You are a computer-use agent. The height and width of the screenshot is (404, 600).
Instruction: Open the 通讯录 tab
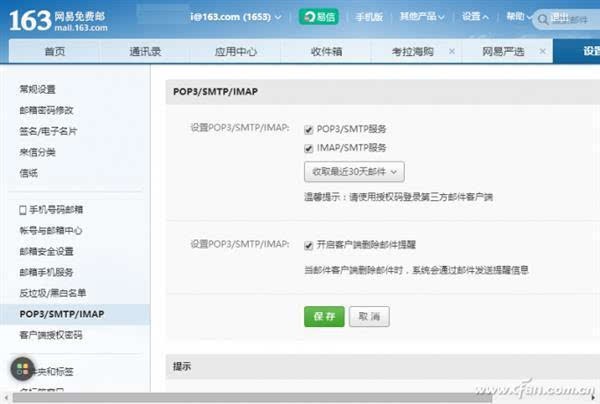click(145, 51)
